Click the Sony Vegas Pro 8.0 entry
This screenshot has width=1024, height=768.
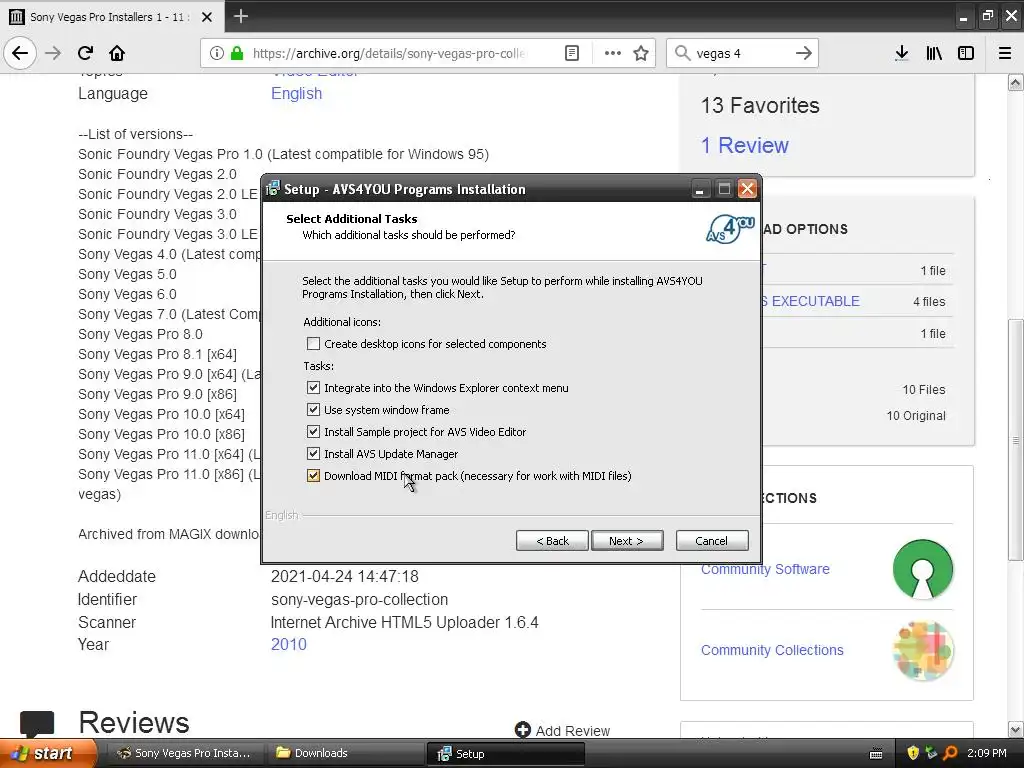pyautogui.click(x=140, y=334)
